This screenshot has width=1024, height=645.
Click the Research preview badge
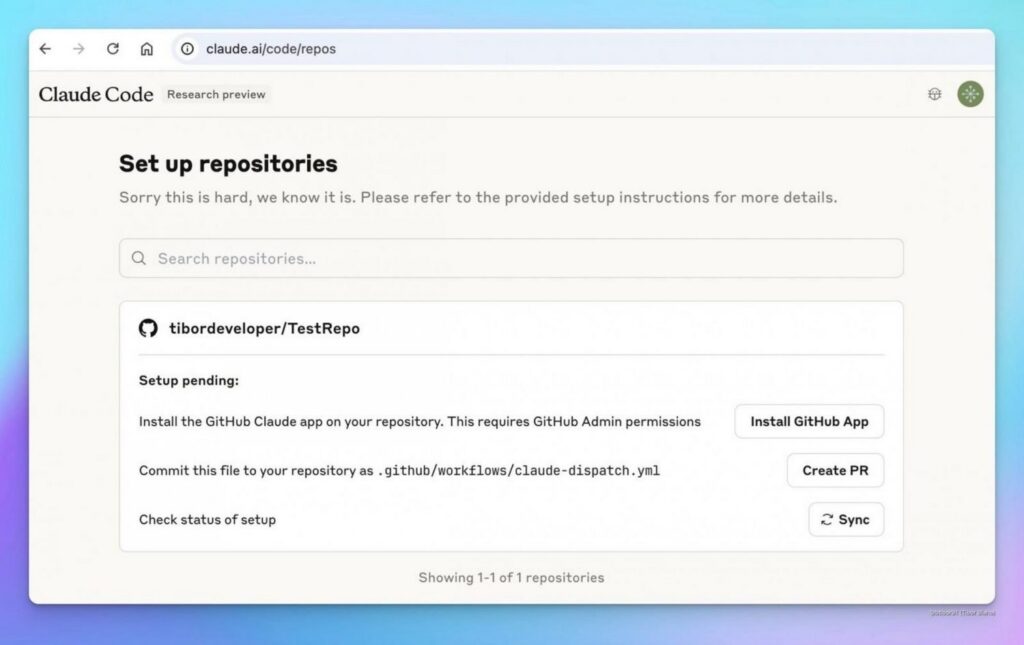pos(216,94)
